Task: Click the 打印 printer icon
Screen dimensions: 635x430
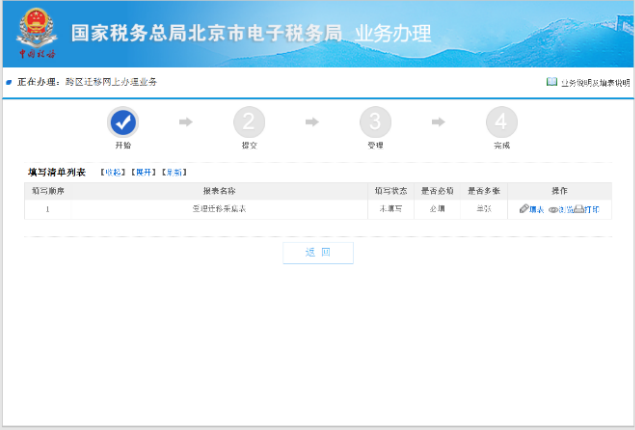Action: pos(579,209)
